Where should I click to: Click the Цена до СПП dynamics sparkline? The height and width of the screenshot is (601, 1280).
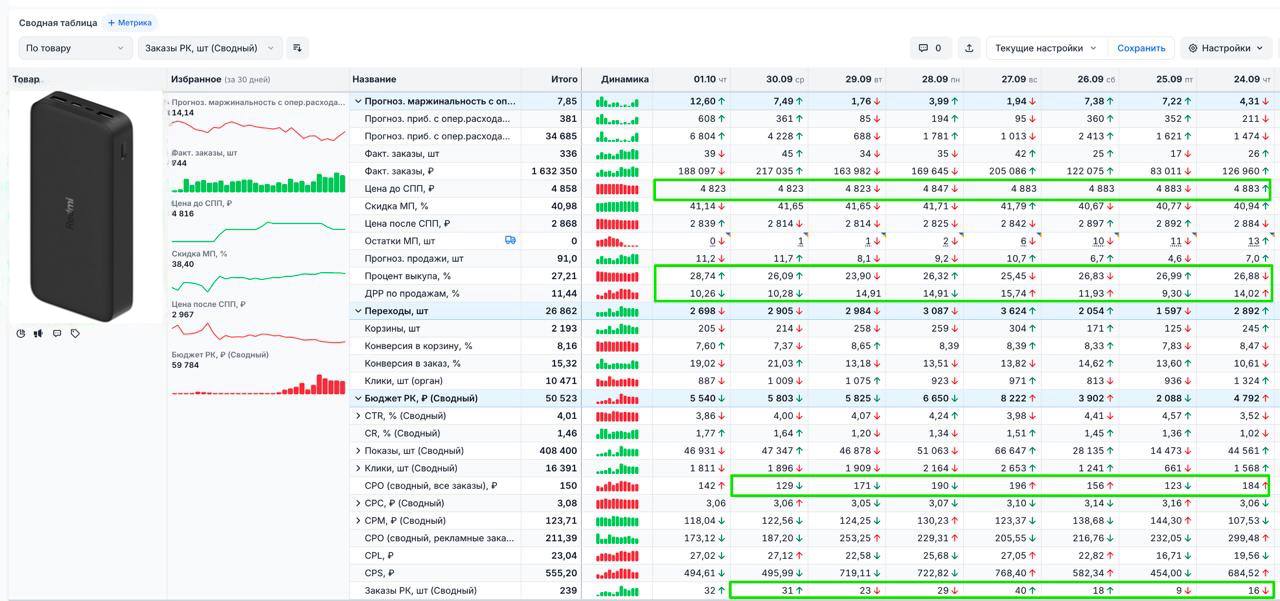pos(617,188)
